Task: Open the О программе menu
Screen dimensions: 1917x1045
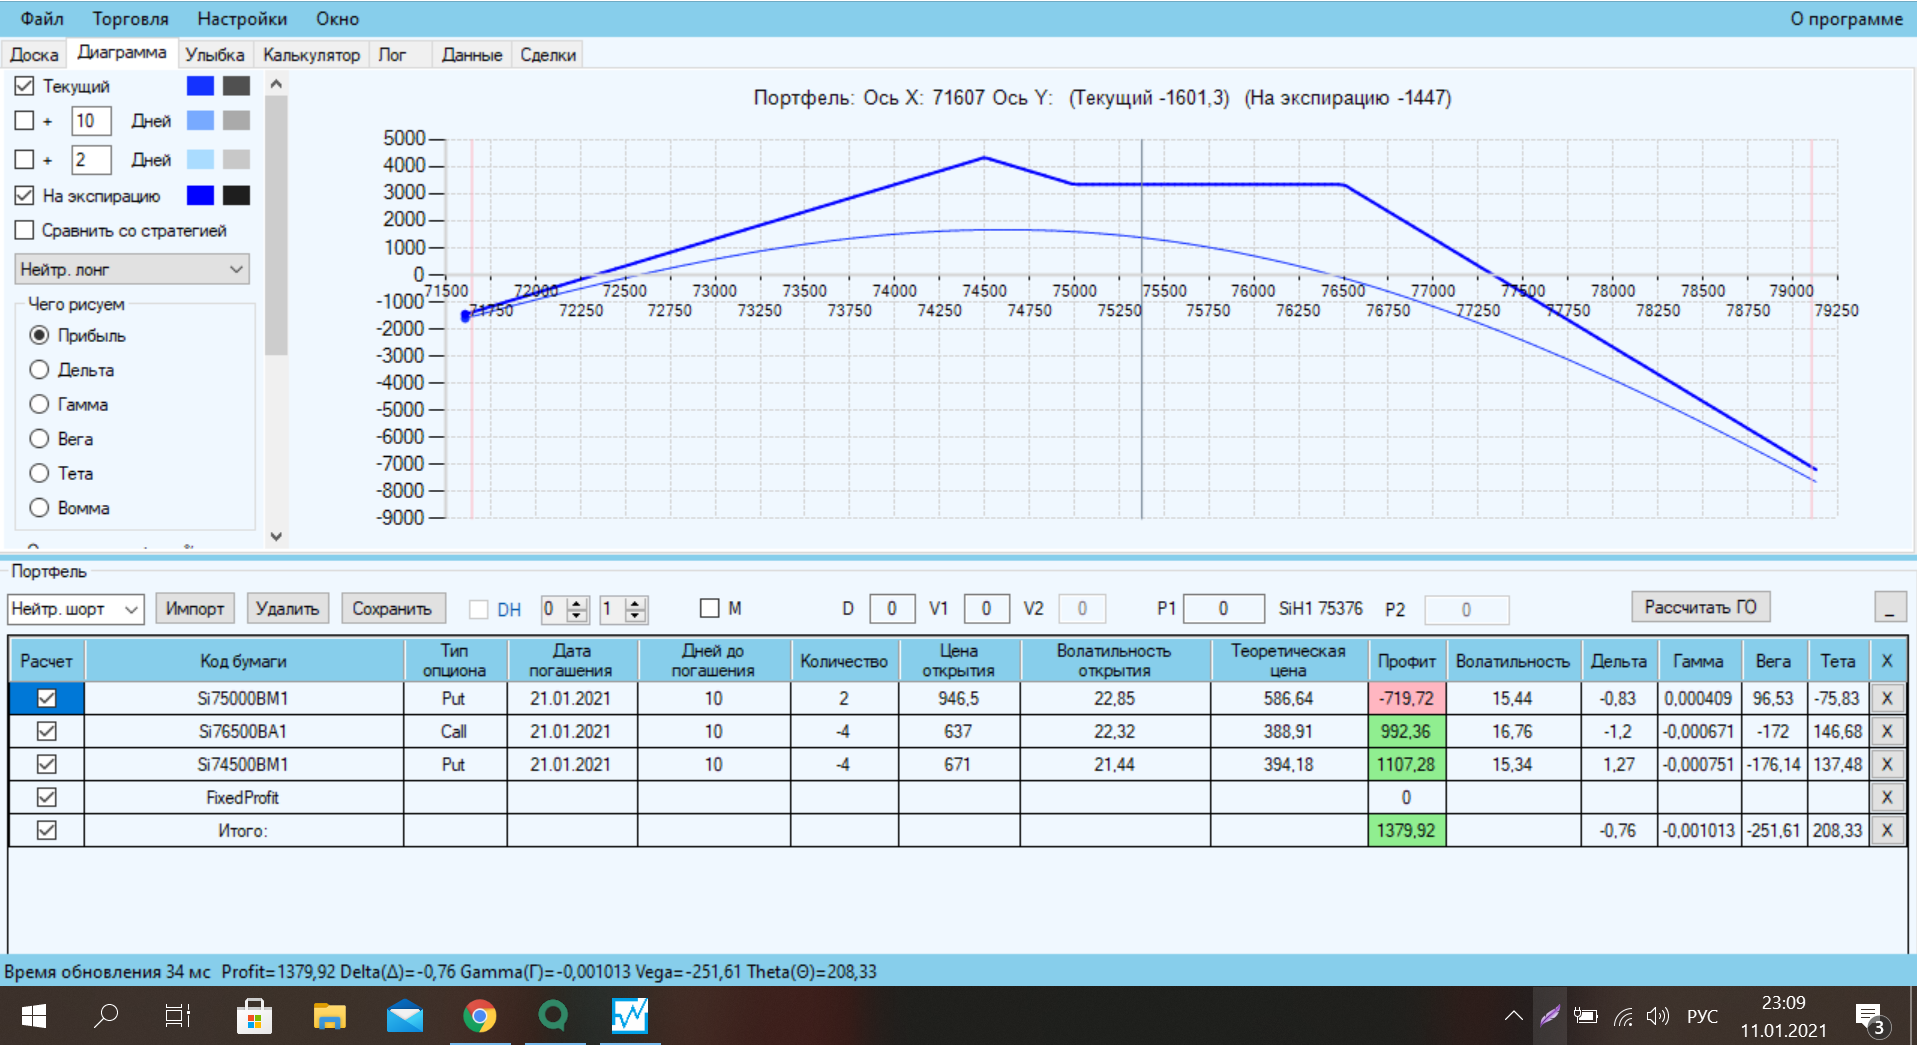Action: click(x=1846, y=19)
